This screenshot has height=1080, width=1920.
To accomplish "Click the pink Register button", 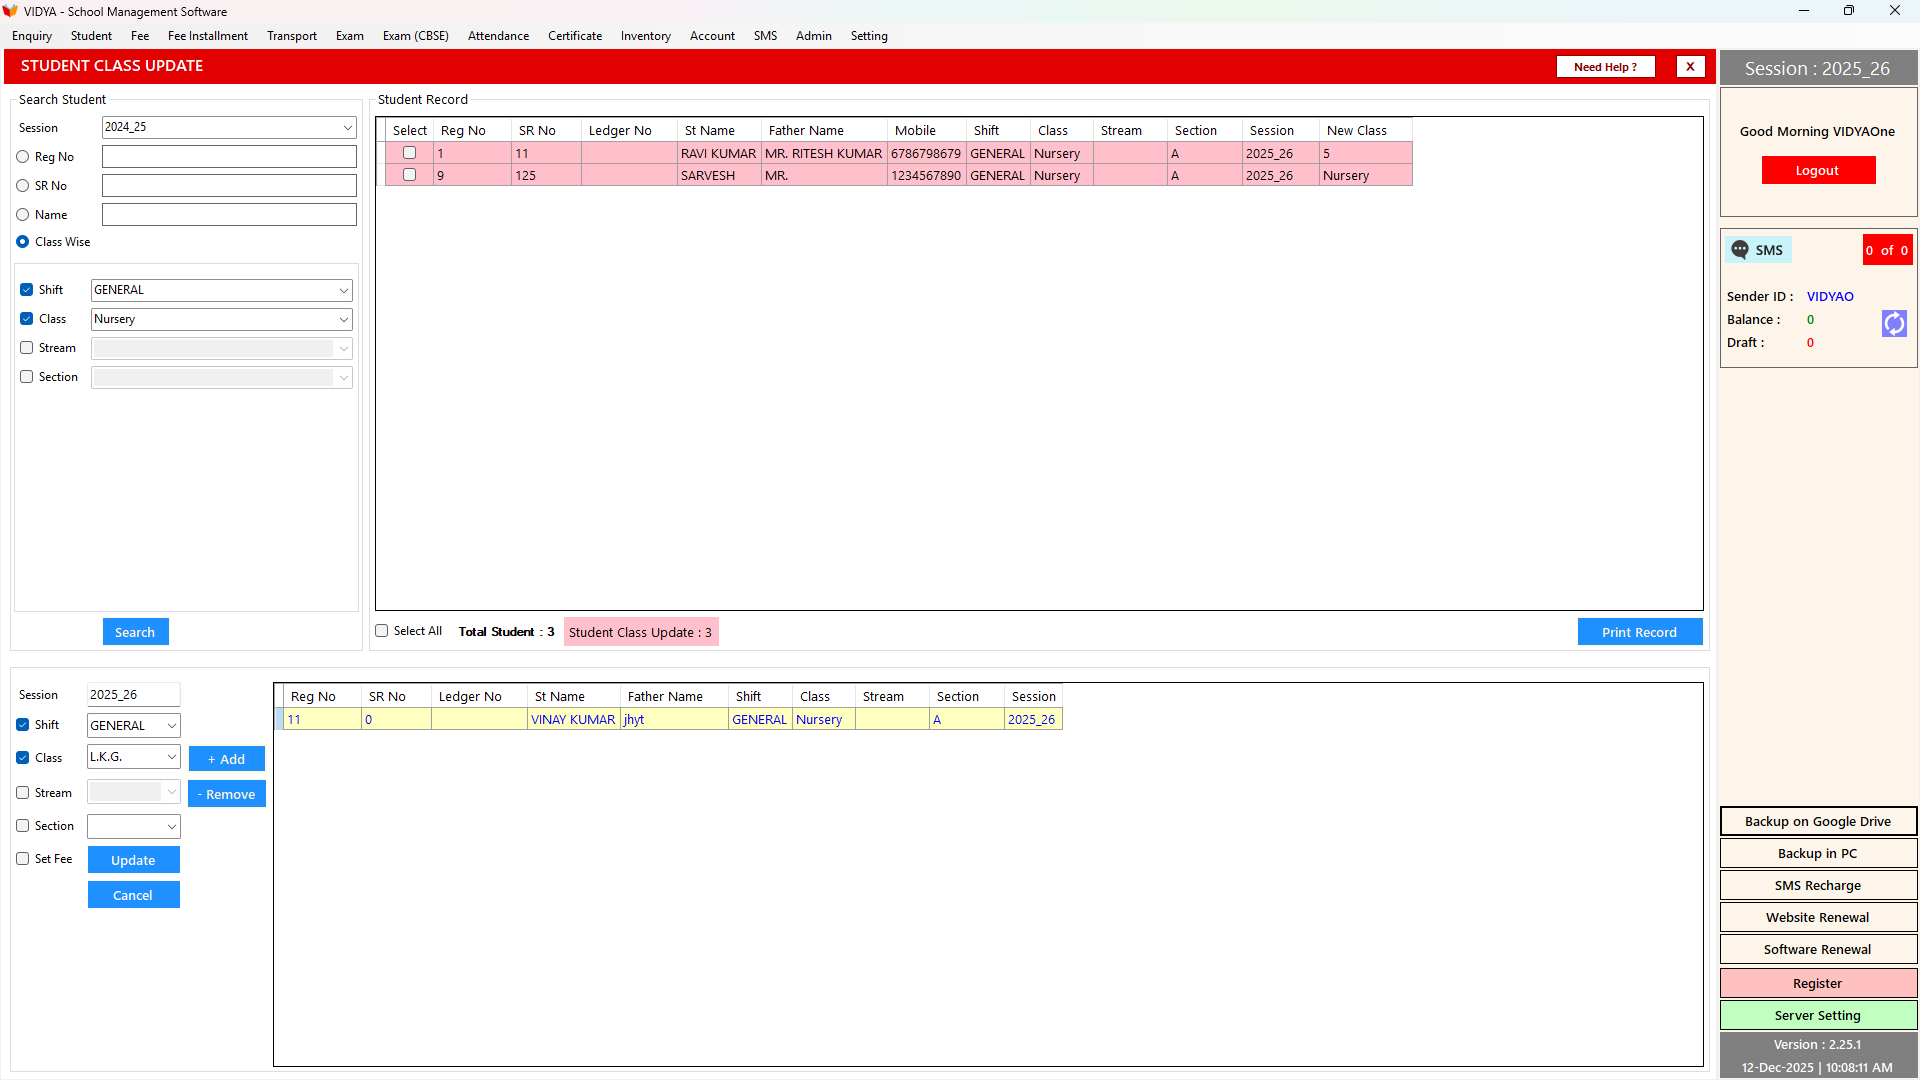I will (1818, 983).
